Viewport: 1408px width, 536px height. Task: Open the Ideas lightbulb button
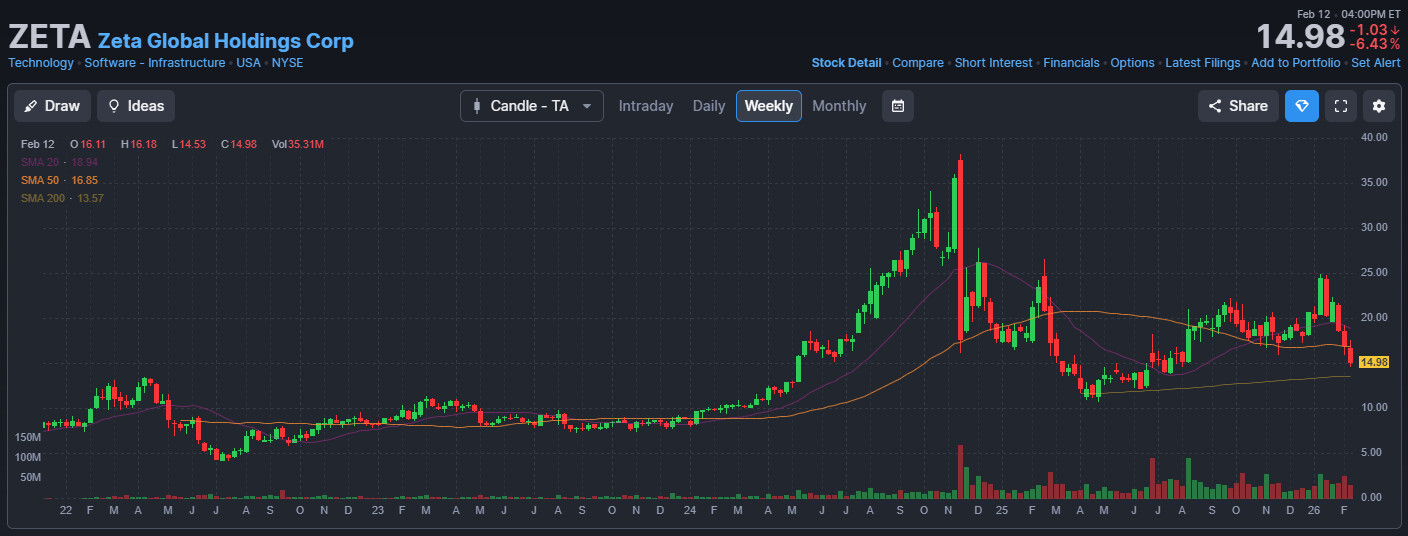click(x=136, y=106)
